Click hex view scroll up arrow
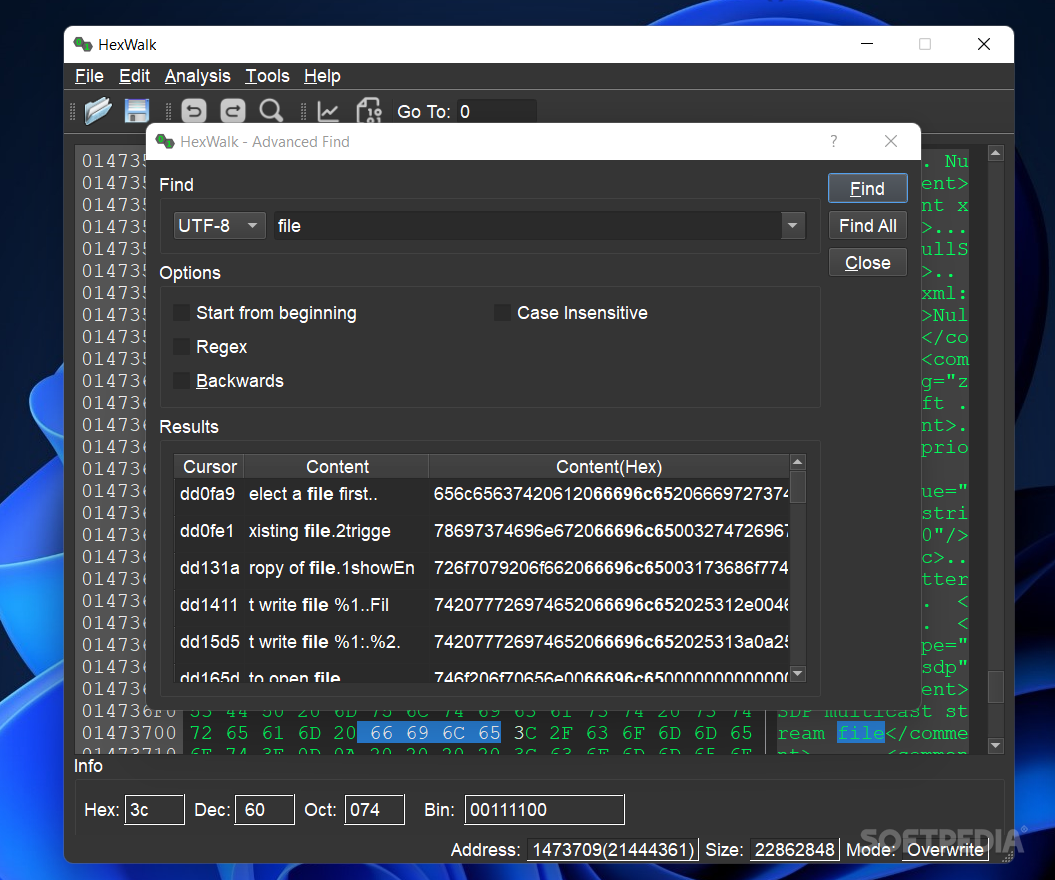Screen dimensions: 1055x880 [x=995, y=153]
